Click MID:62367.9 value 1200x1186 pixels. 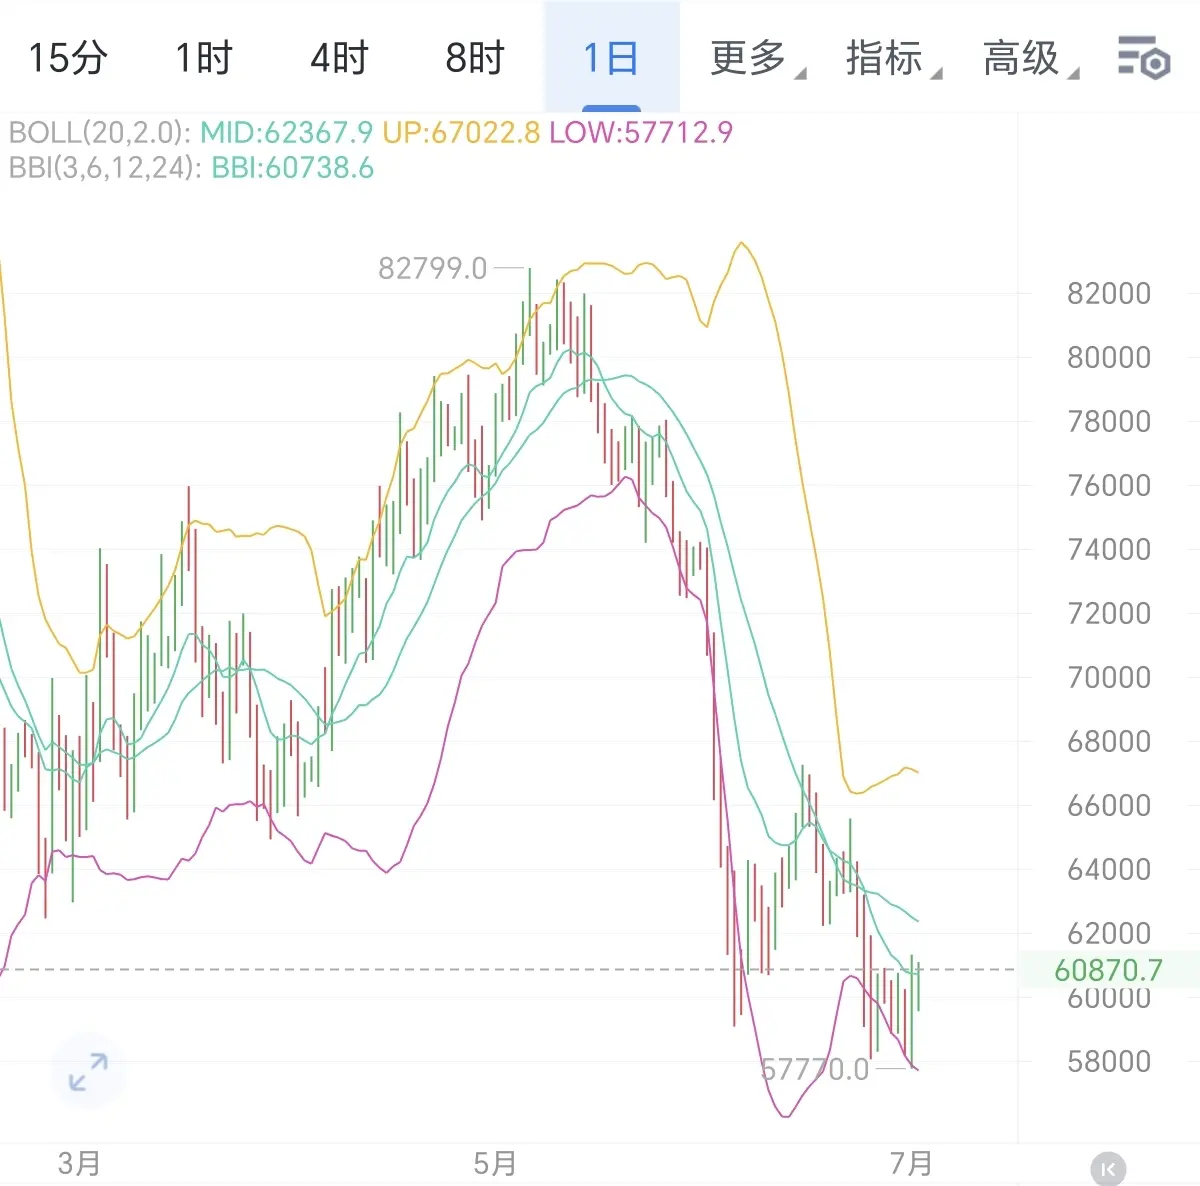point(286,132)
